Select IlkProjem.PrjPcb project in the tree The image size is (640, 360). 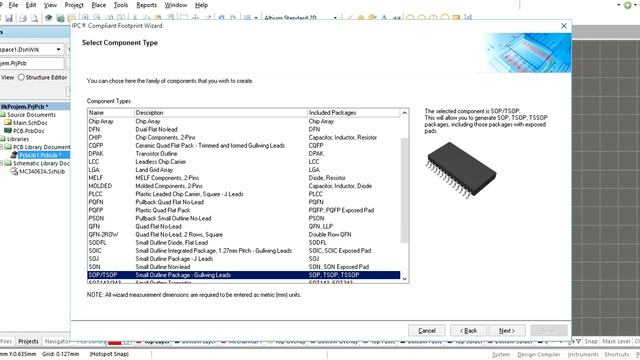point(24,107)
